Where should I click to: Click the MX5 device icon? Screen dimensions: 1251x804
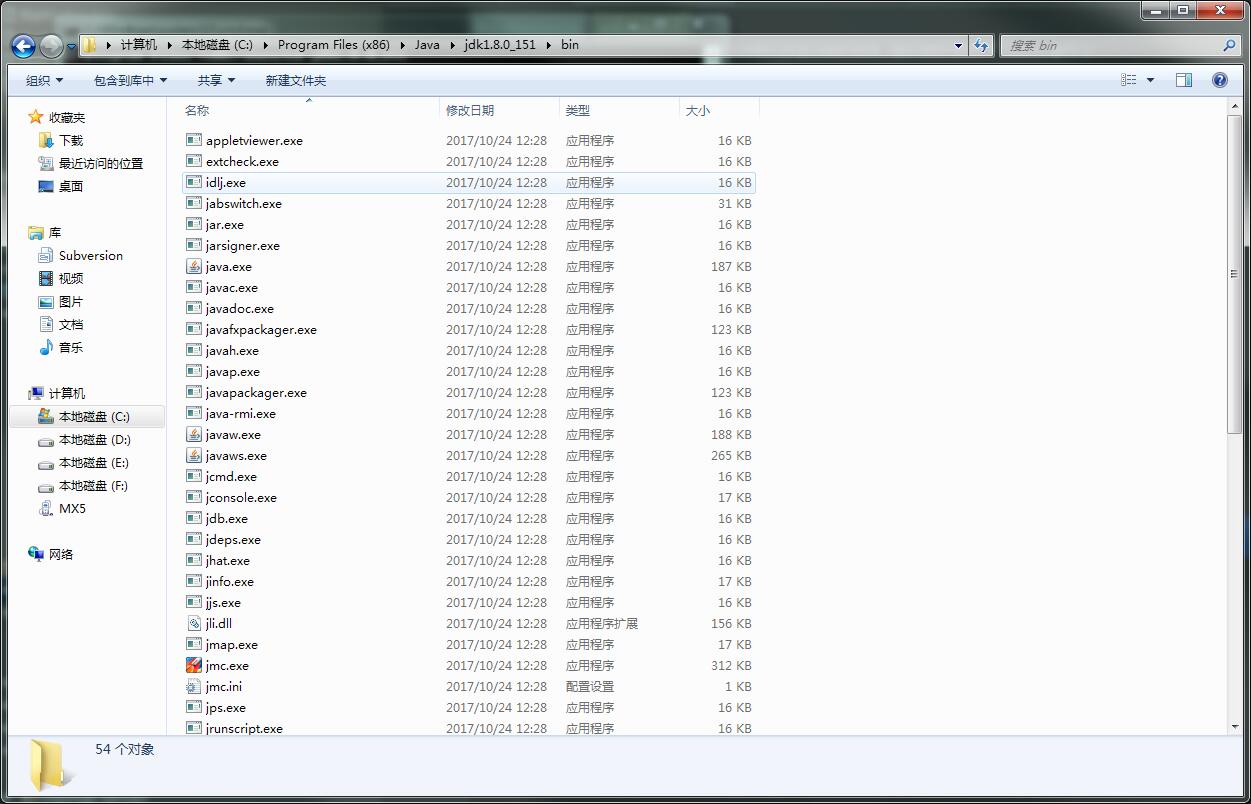[x=46, y=508]
